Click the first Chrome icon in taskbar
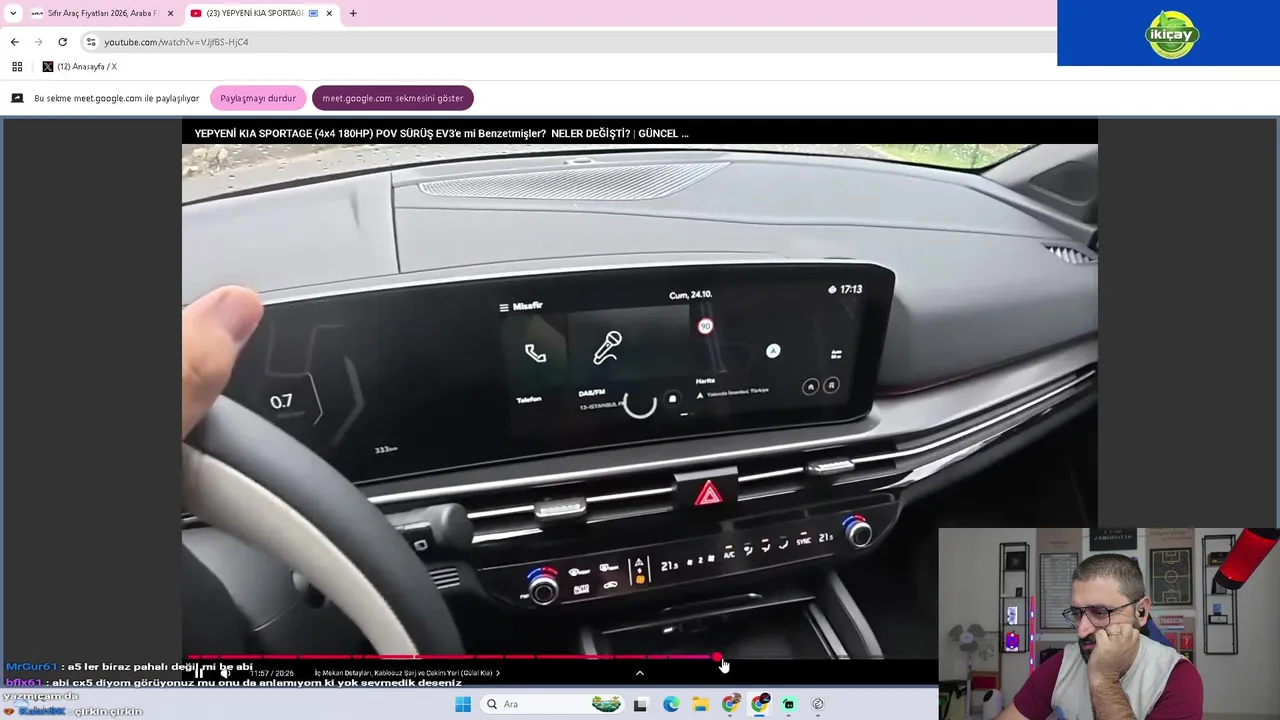The image size is (1280, 720). tap(731, 704)
